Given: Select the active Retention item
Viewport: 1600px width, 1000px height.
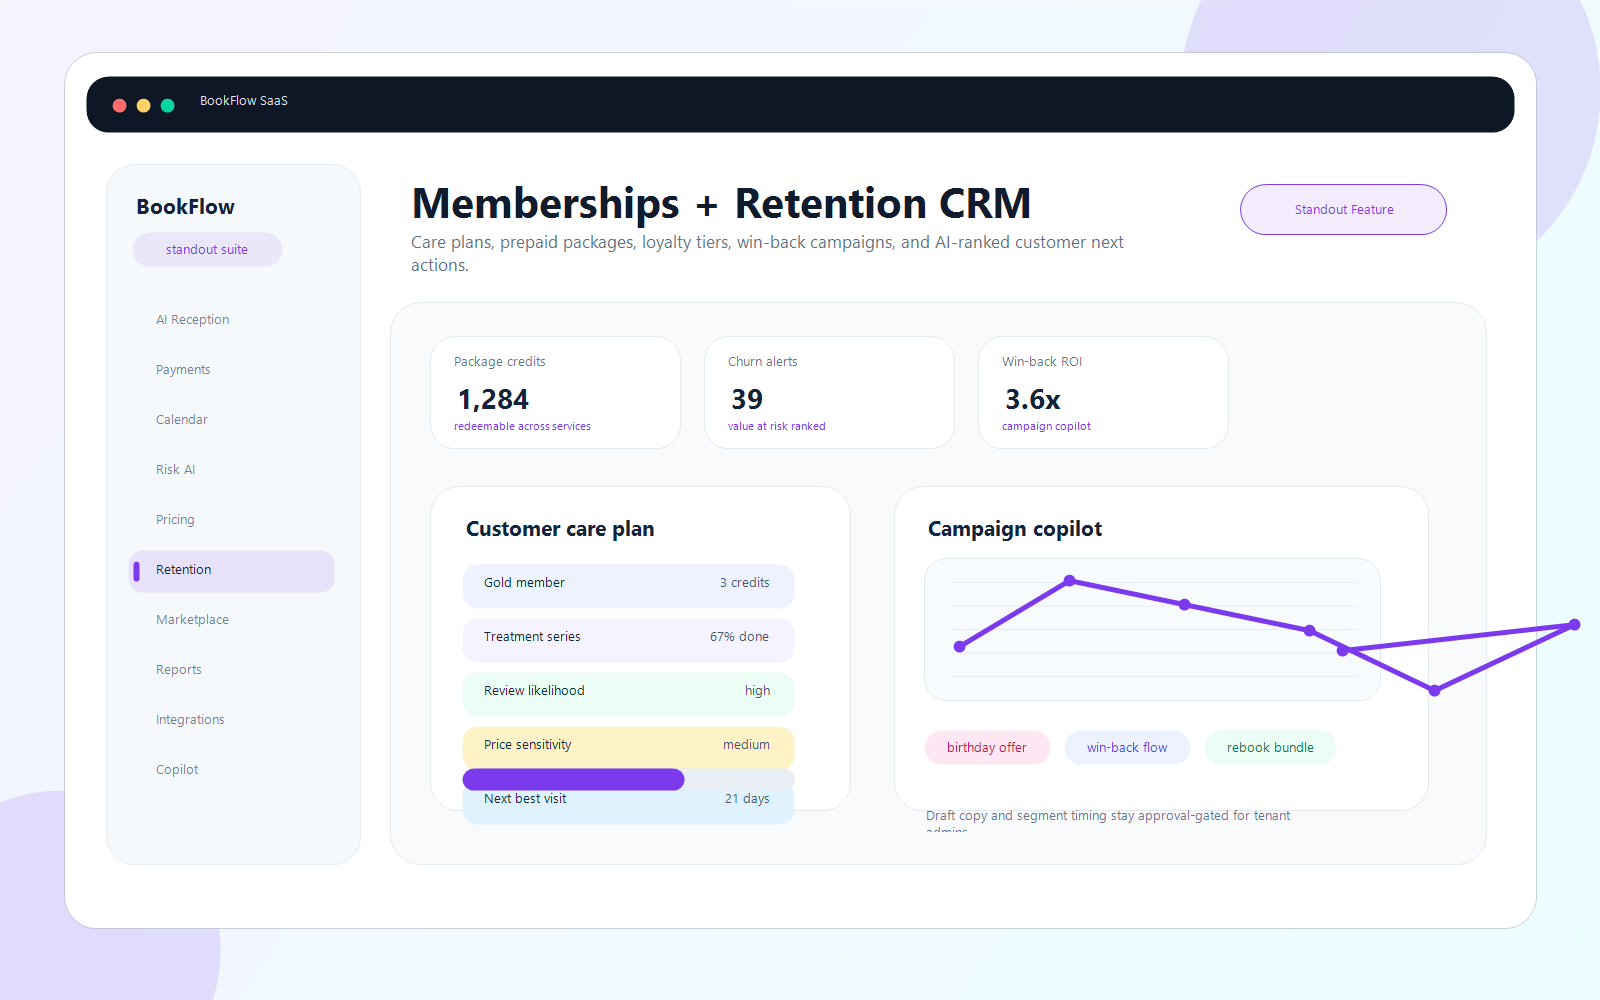Looking at the screenshot, I should click(x=232, y=571).
